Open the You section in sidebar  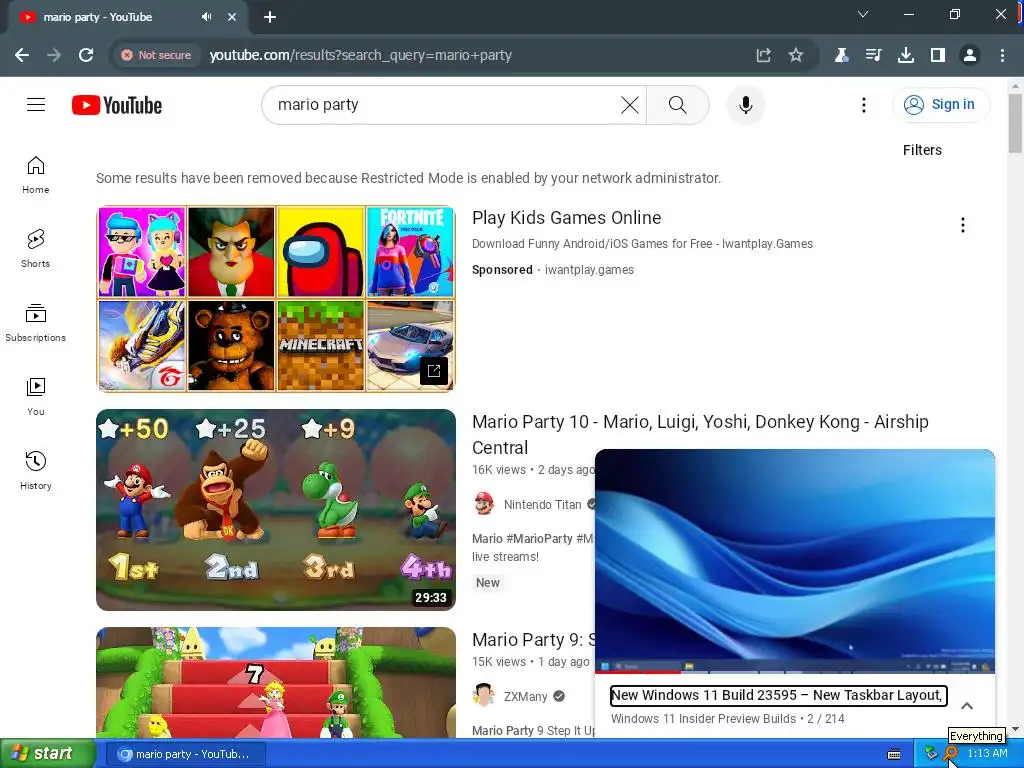(36, 396)
